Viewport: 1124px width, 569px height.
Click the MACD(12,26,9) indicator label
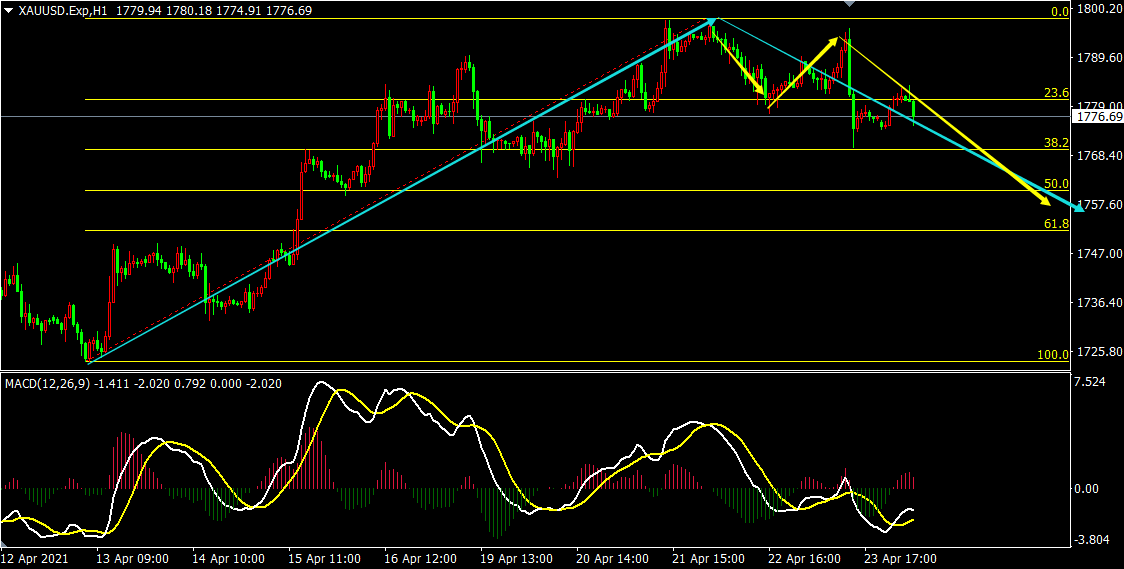[x=45, y=383]
